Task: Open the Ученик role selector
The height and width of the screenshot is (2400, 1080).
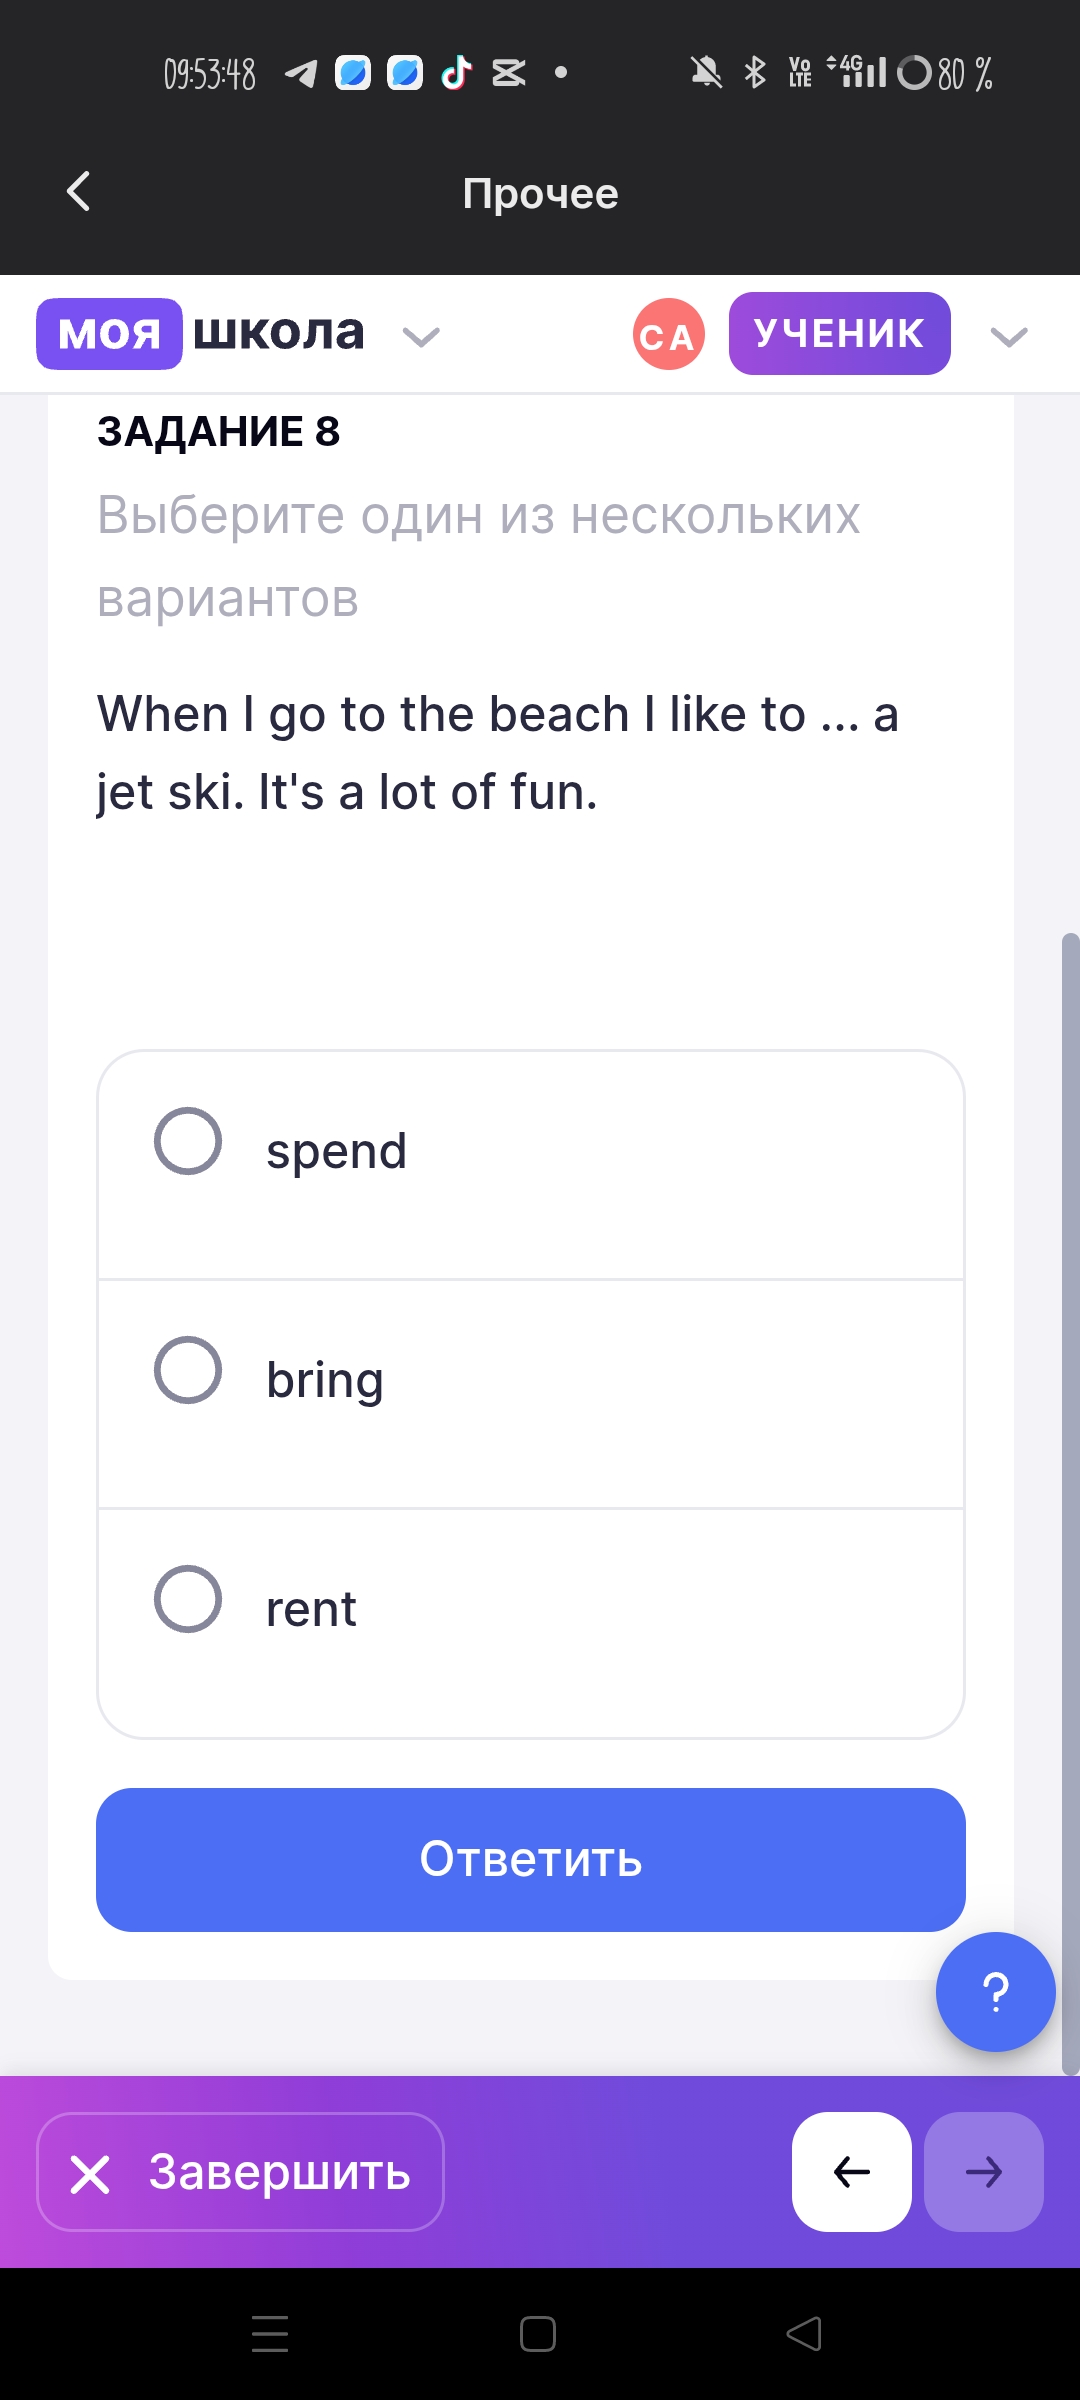Action: 840,334
